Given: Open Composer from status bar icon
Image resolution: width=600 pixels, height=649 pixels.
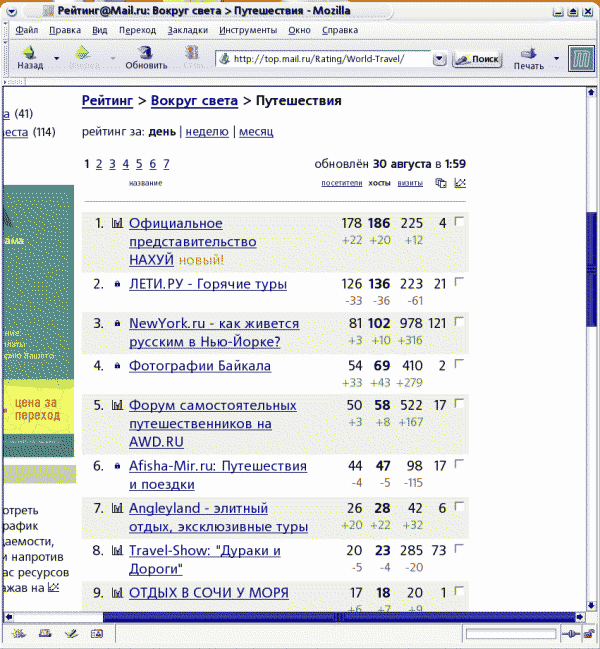Looking at the screenshot, I should pyautogui.click(x=71, y=634).
